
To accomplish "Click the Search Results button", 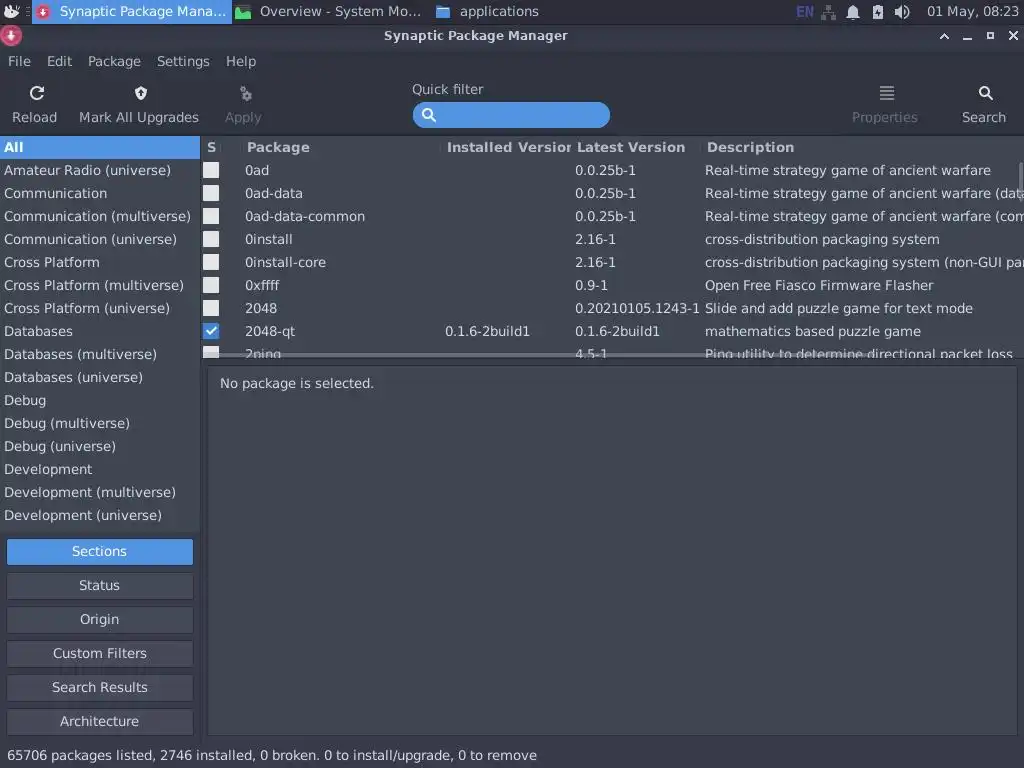I will point(99,688).
